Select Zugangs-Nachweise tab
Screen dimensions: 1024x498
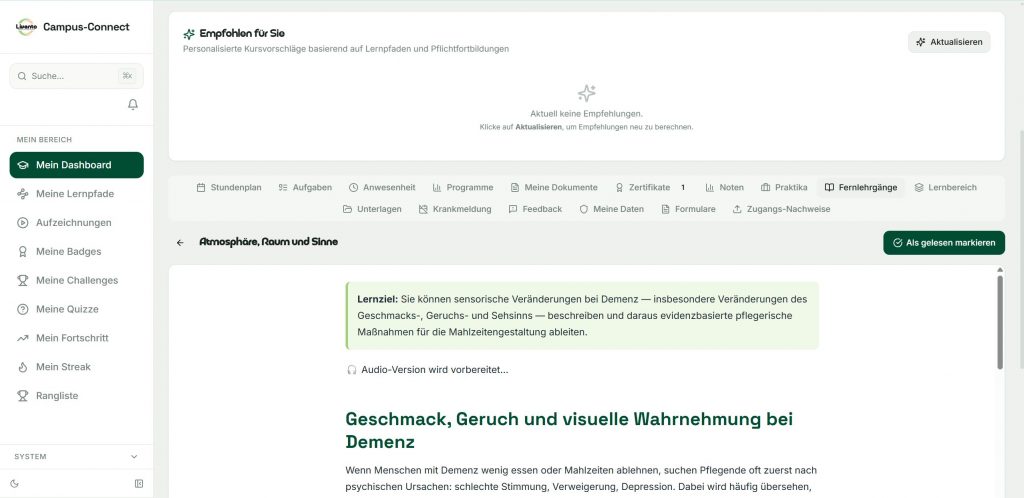781,209
